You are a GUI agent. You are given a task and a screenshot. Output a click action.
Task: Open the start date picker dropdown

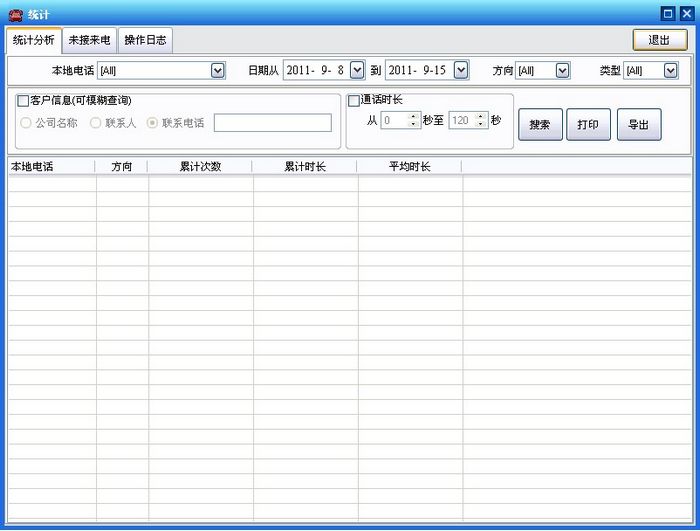[357, 71]
